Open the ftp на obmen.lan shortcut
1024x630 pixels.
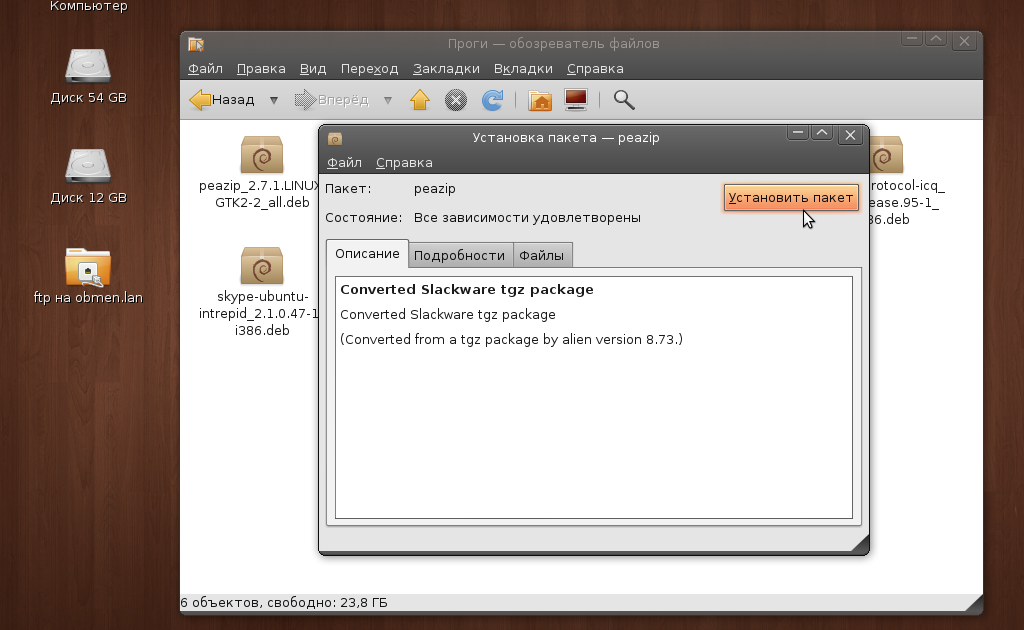88,270
